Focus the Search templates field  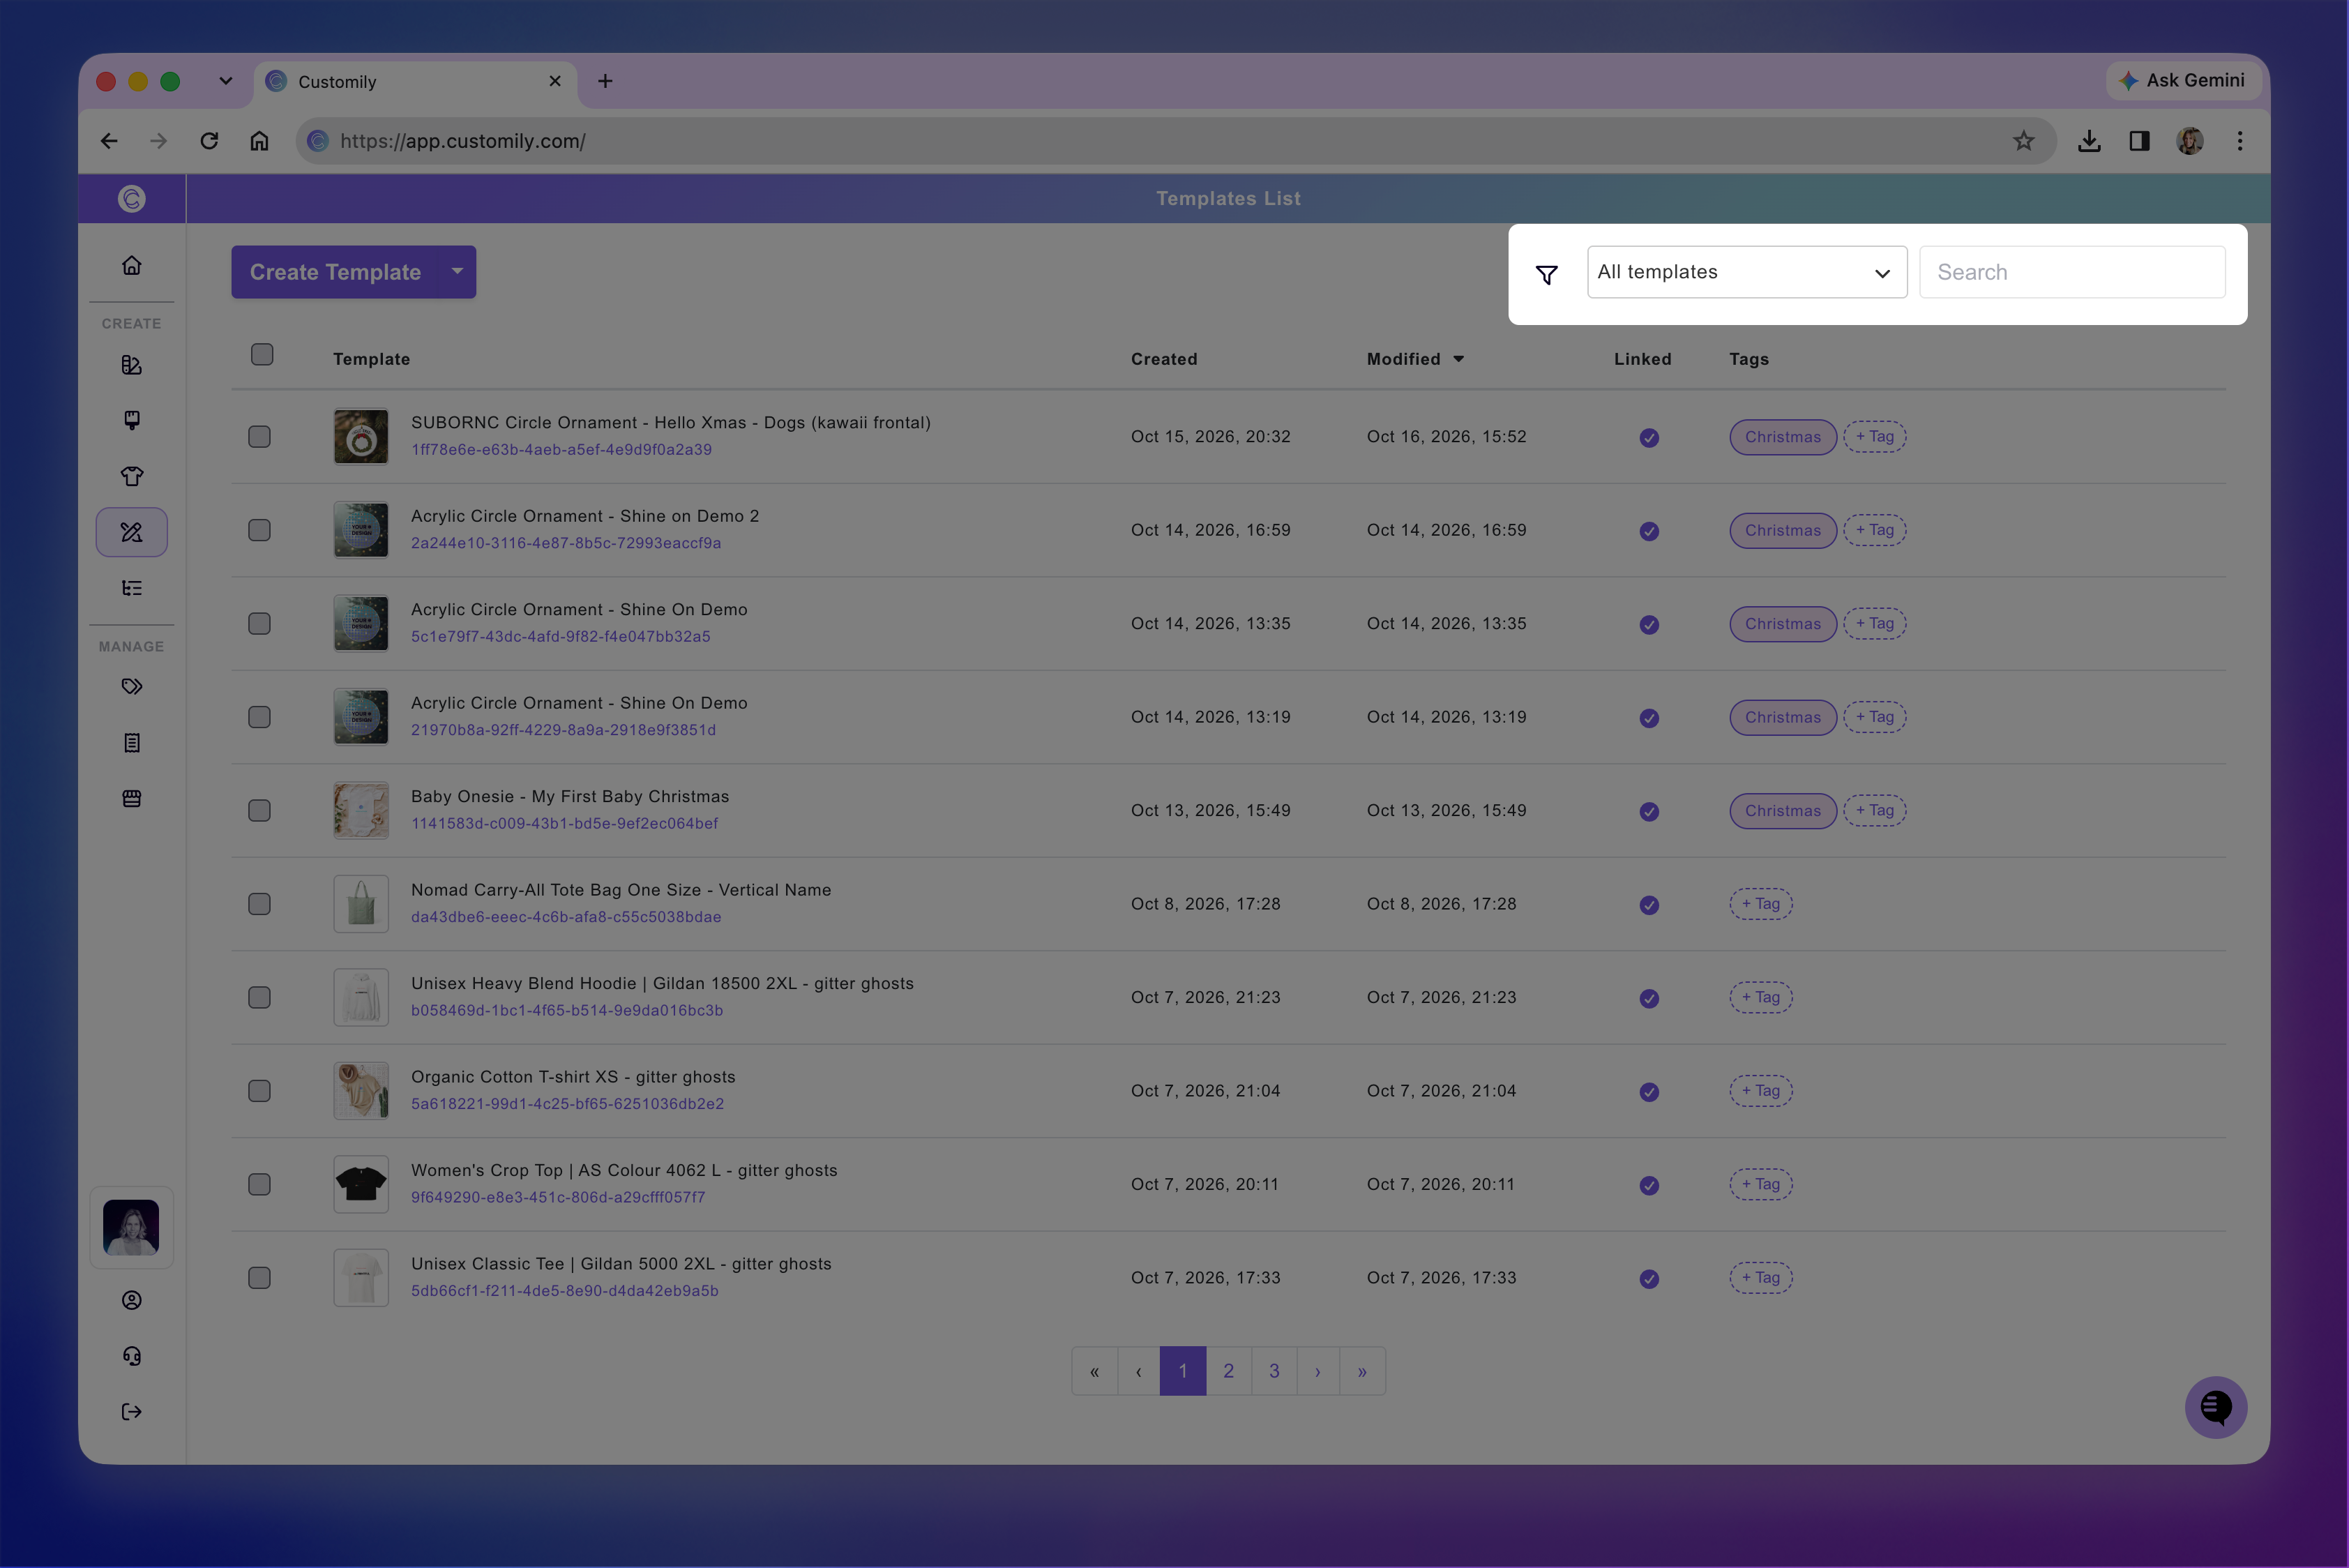(x=2071, y=272)
